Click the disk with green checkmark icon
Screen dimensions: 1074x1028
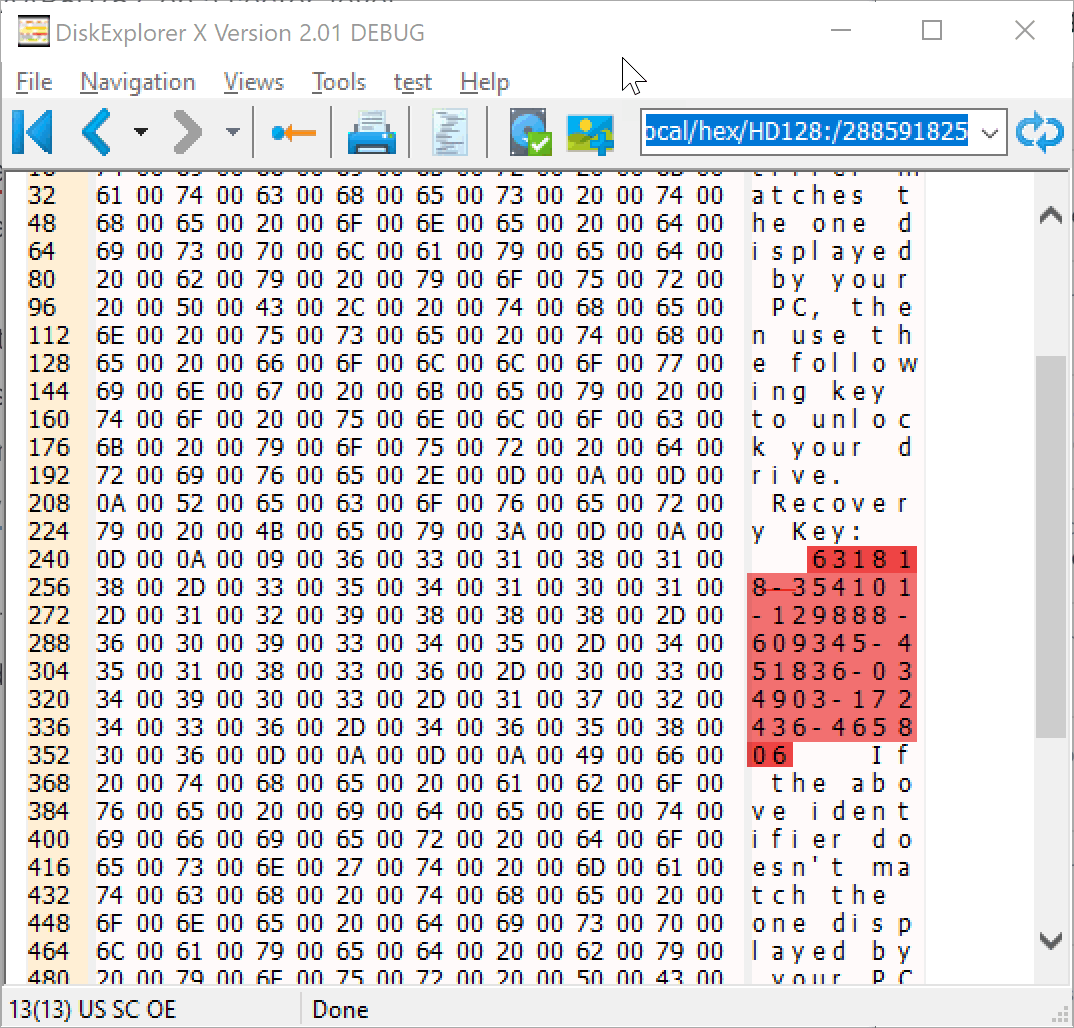coord(529,133)
